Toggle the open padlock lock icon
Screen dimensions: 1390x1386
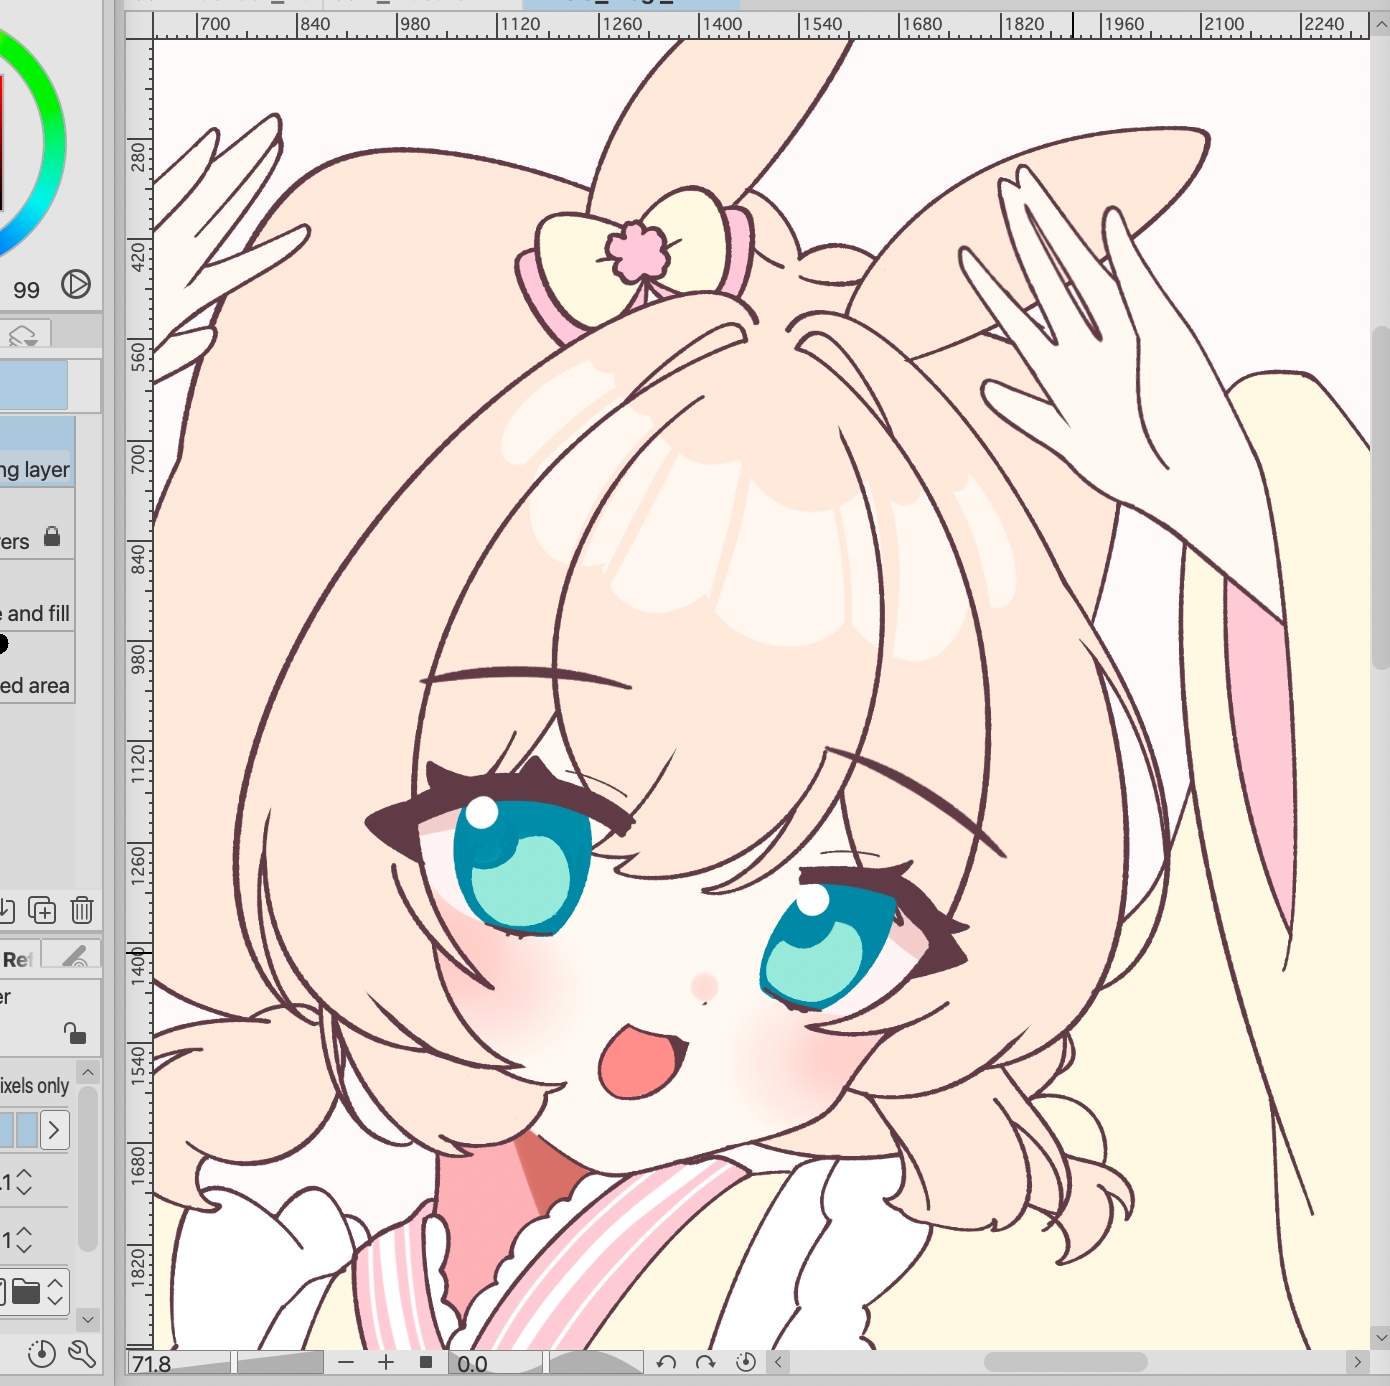(x=74, y=1032)
